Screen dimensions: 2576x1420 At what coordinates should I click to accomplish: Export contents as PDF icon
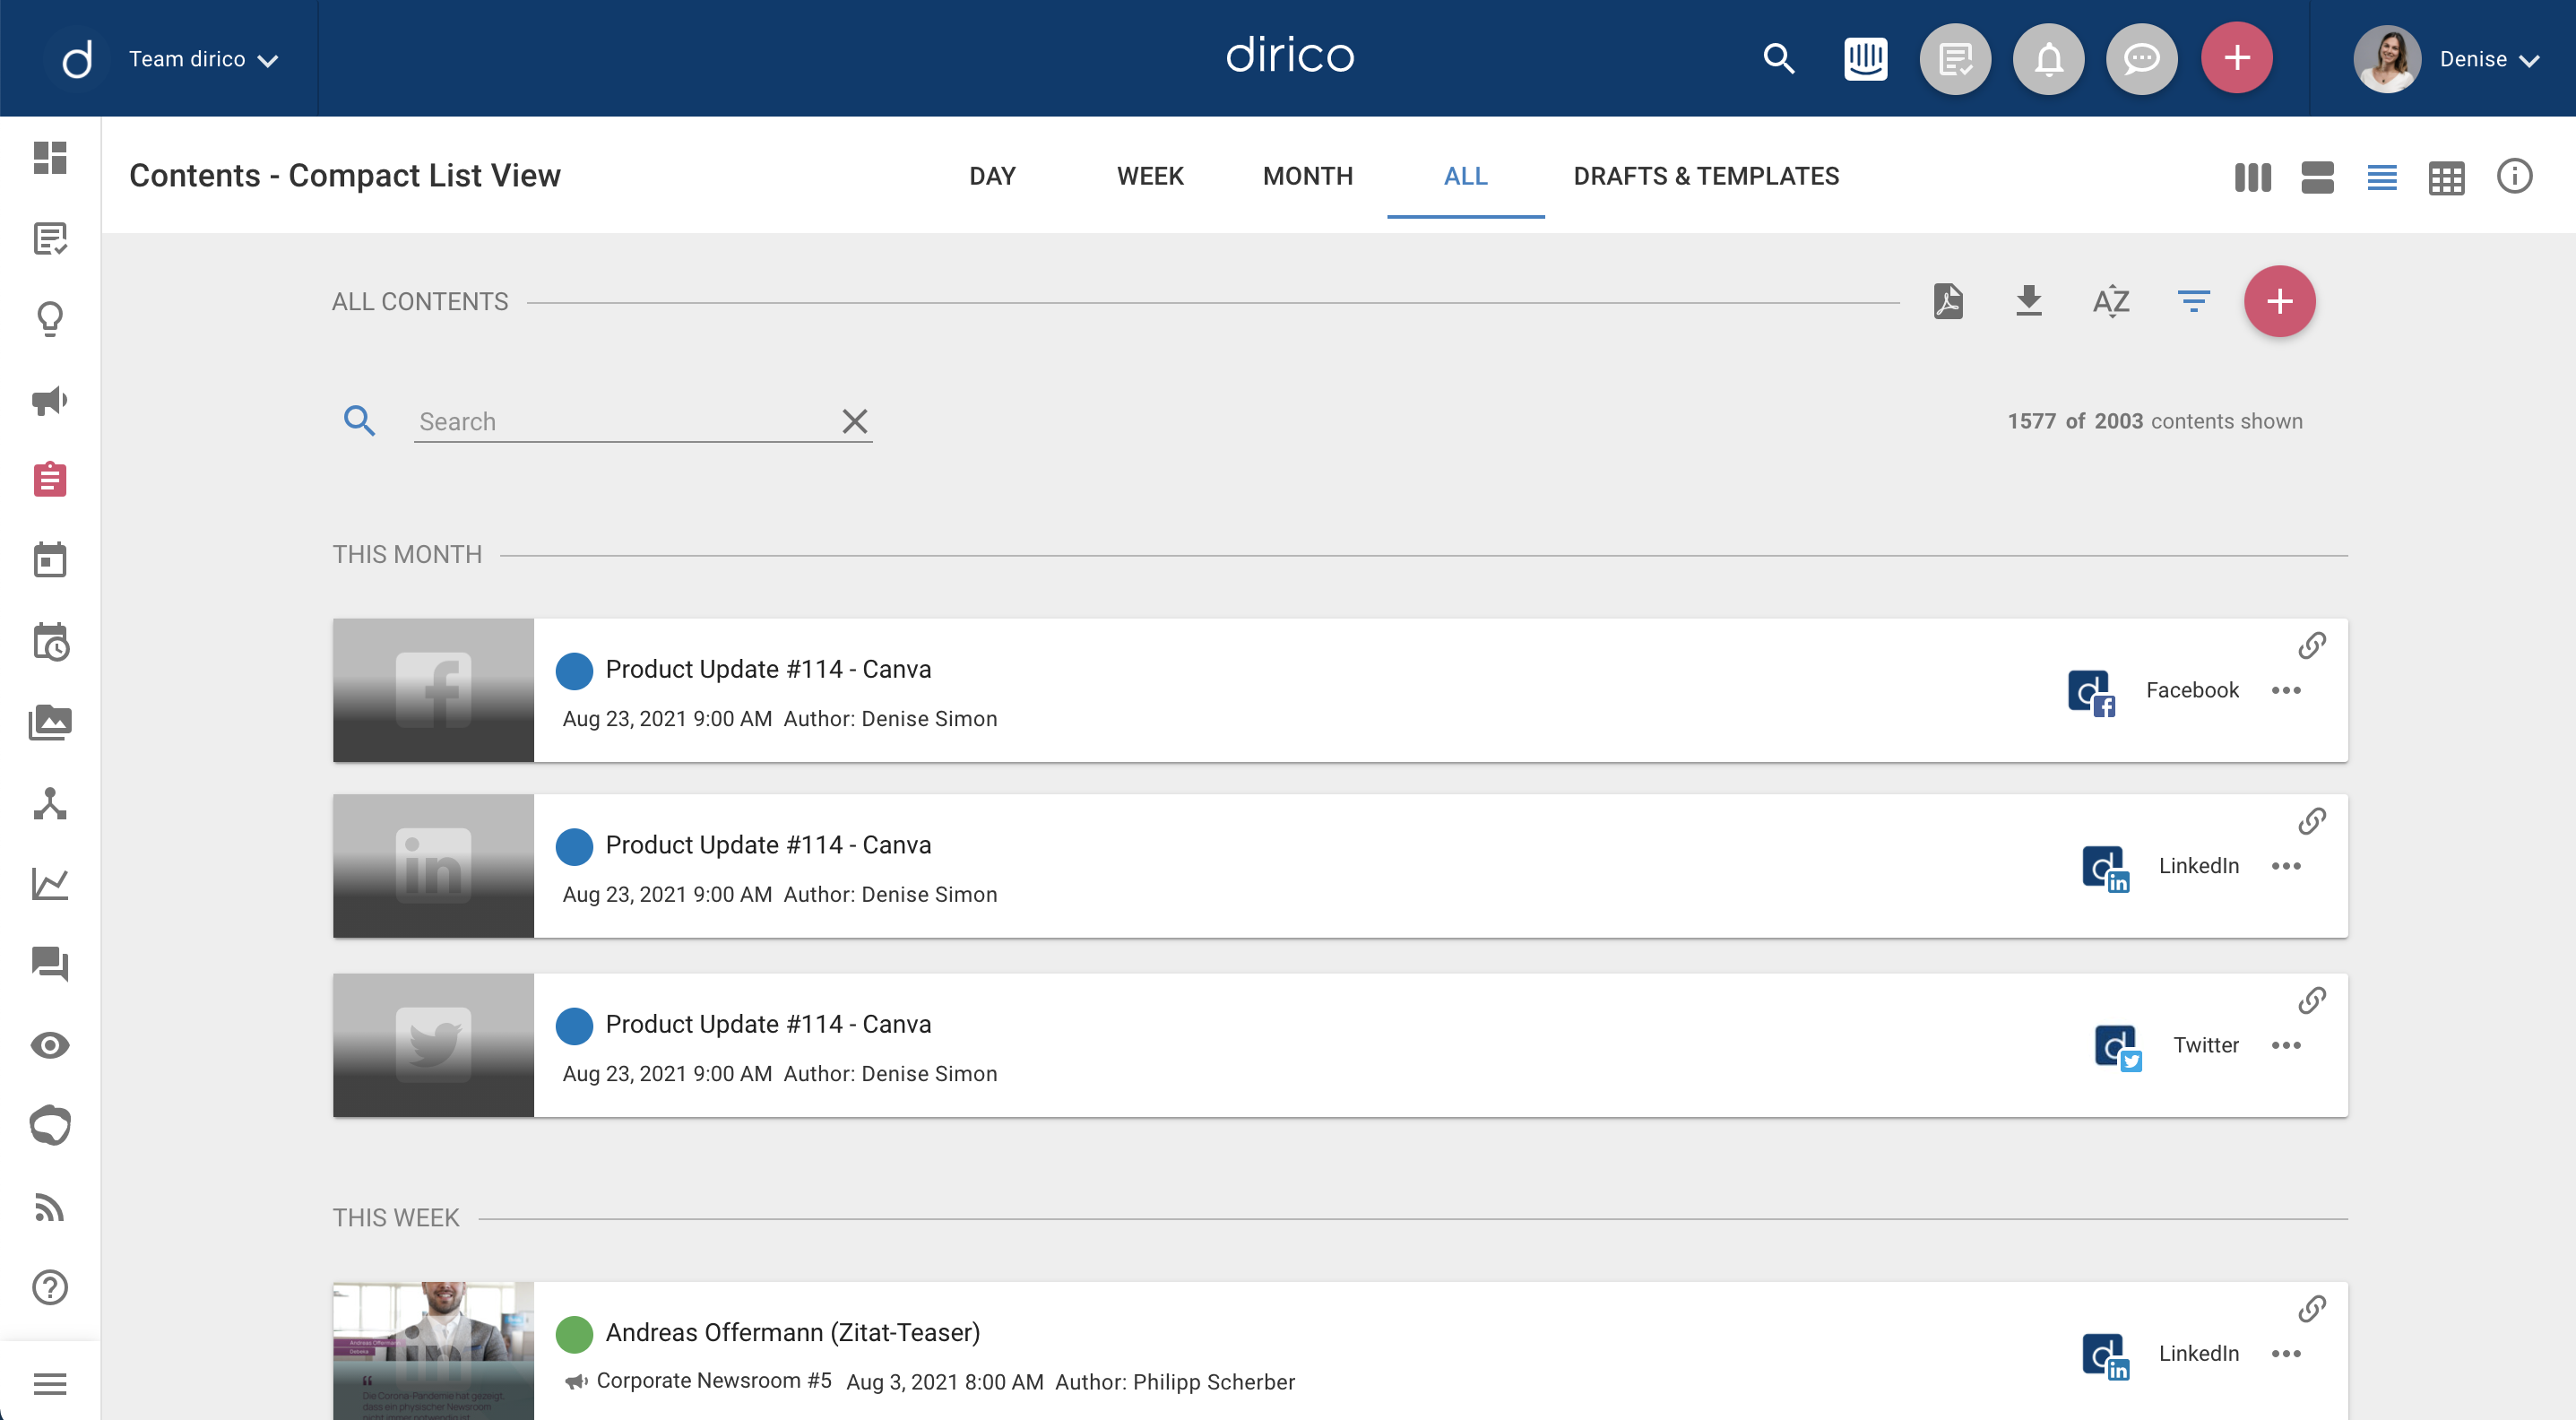coord(1948,301)
